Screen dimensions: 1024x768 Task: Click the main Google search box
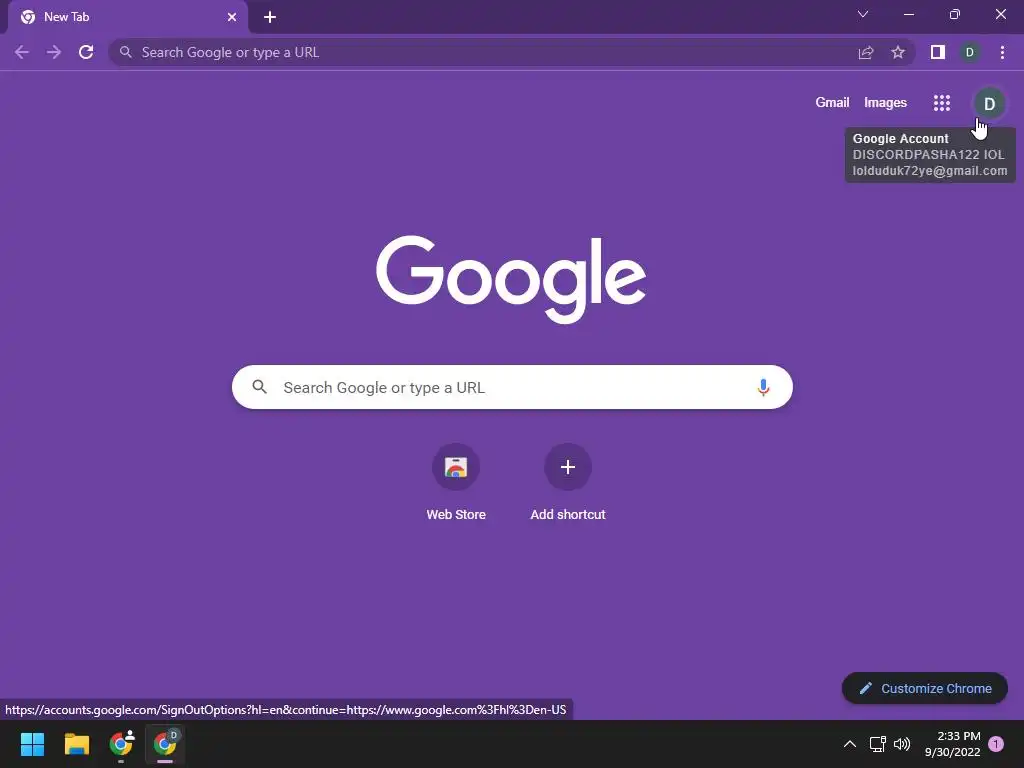coord(513,387)
